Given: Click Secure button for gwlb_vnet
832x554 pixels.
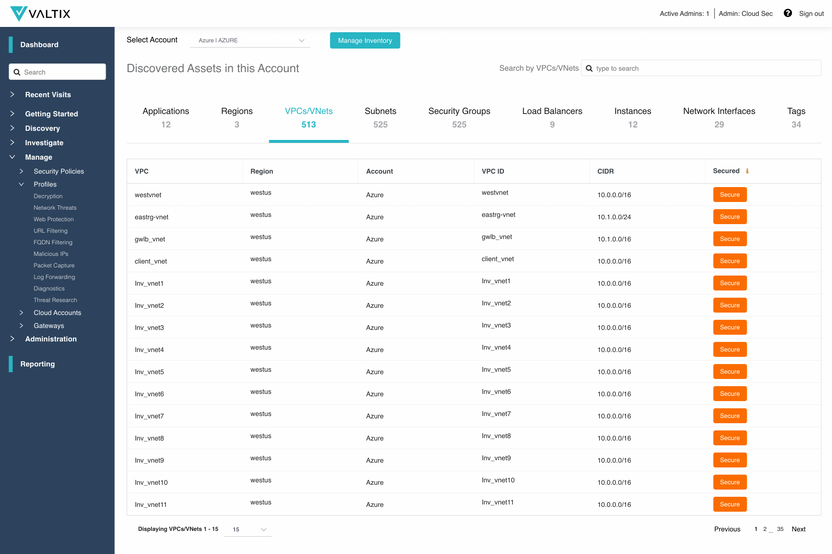Looking at the screenshot, I should (x=730, y=239).
